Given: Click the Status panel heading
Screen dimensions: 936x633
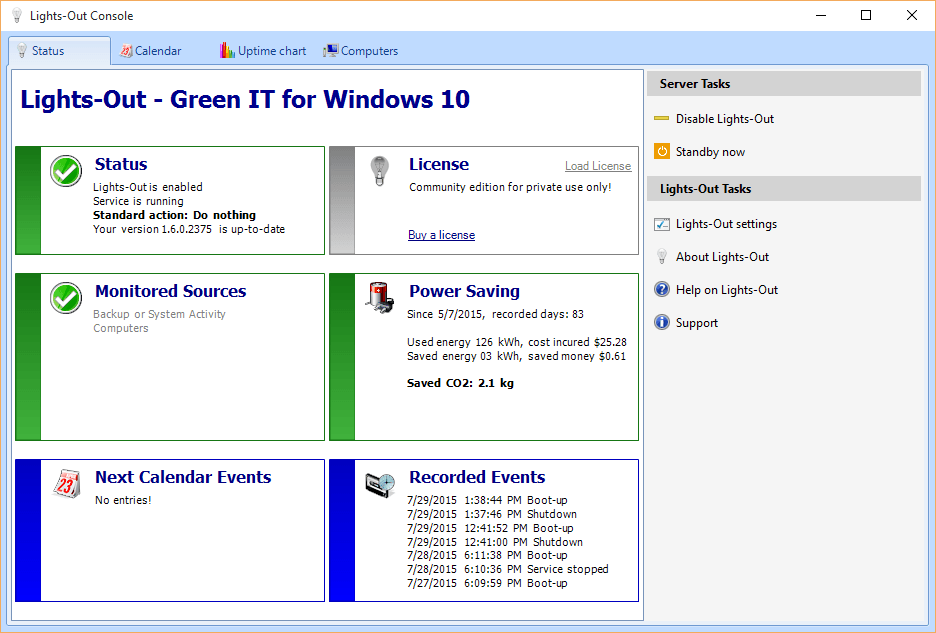Looking at the screenshot, I should 121,164.
